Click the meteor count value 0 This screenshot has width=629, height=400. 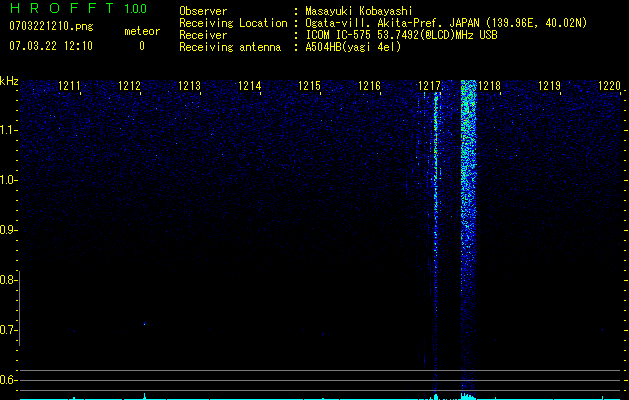[x=142, y=46]
